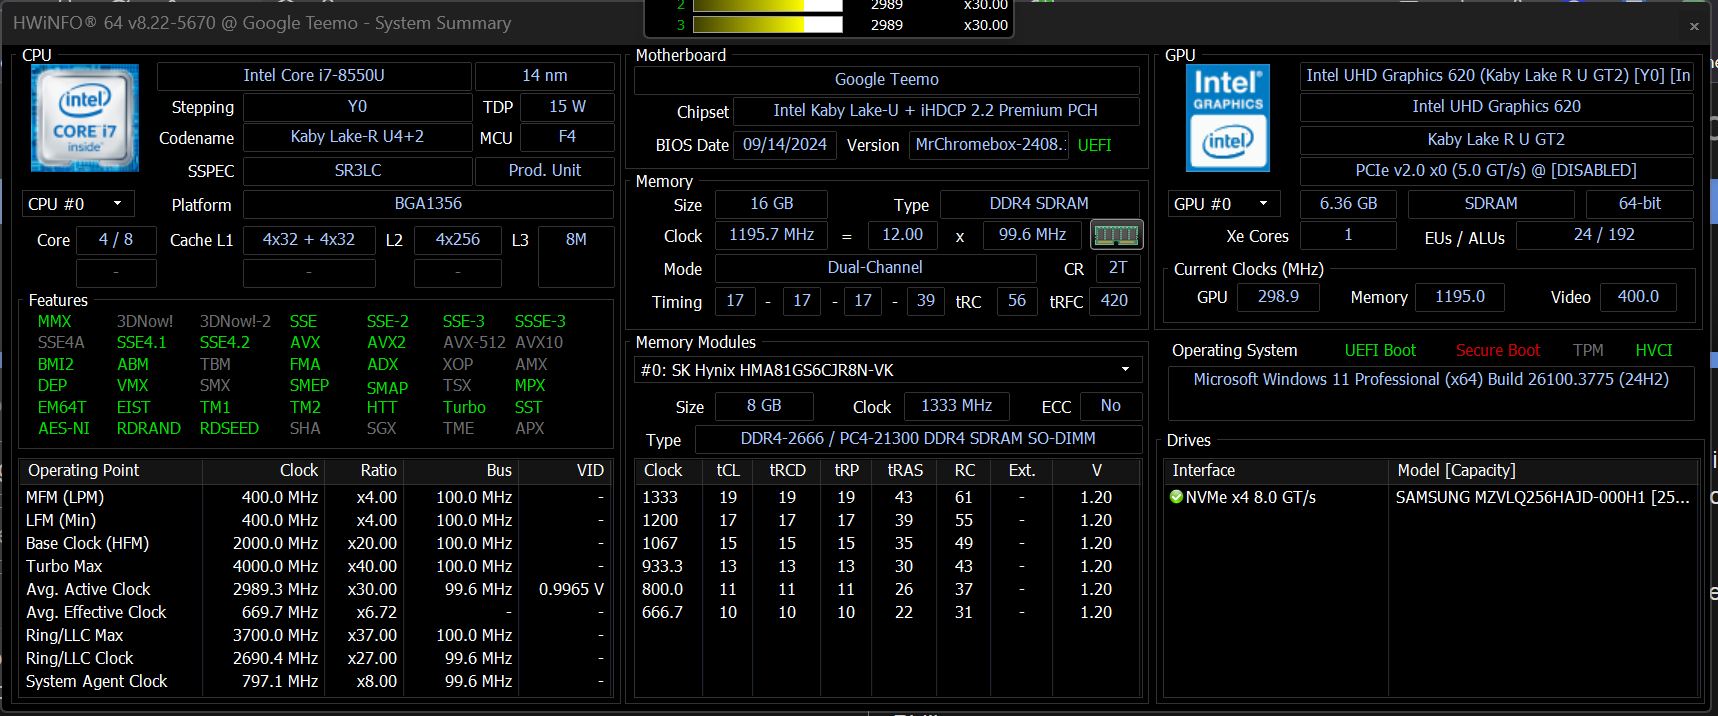The width and height of the screenshot is (1718, 716).
Task: Click the VID value 0.9965 V
Action: 571,589
